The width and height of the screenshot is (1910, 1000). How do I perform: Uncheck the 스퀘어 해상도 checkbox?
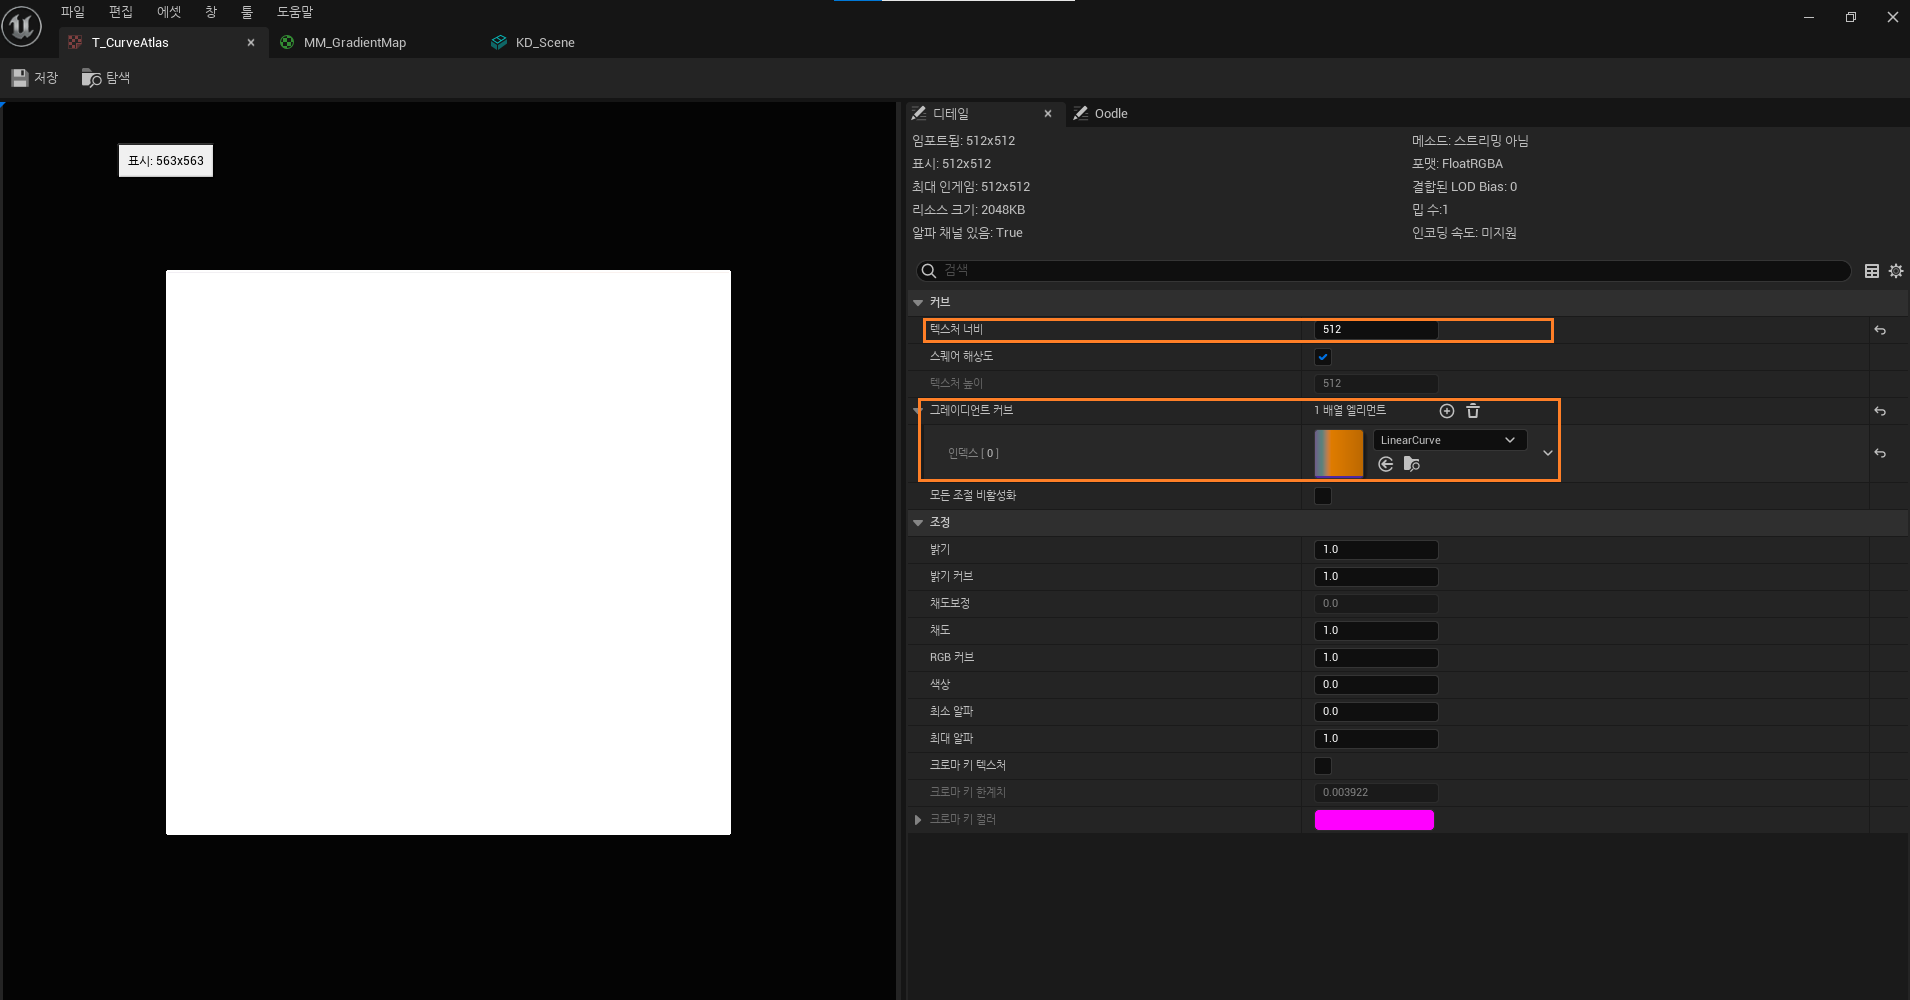[1323, 357]
